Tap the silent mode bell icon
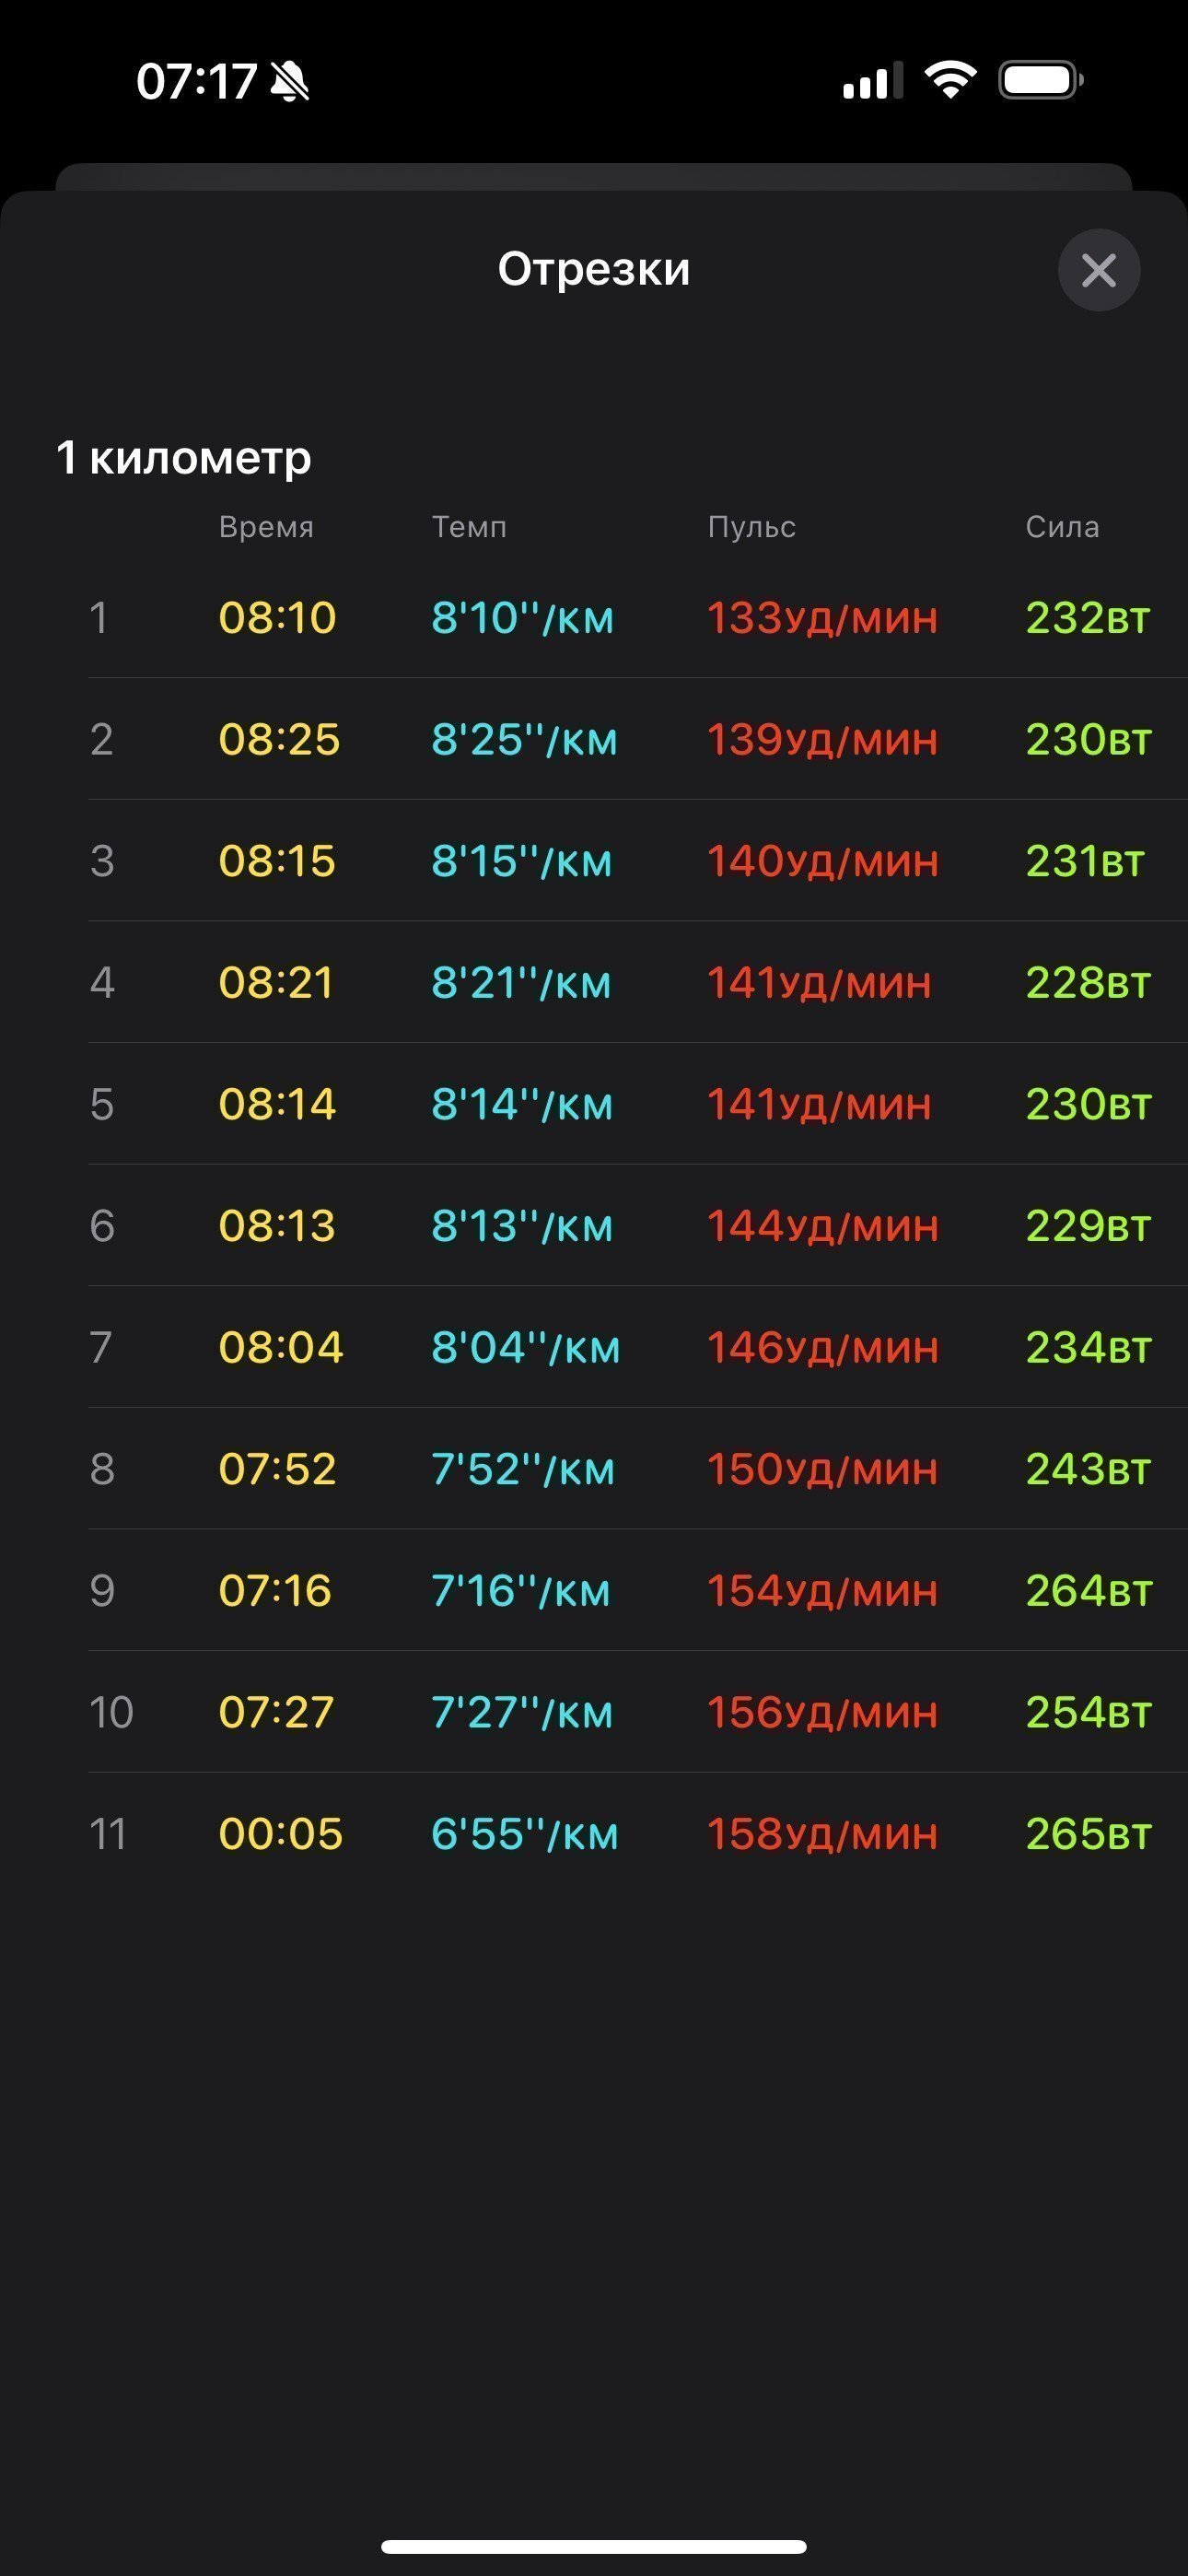Screen dimensions: 1188x2576 290,81
